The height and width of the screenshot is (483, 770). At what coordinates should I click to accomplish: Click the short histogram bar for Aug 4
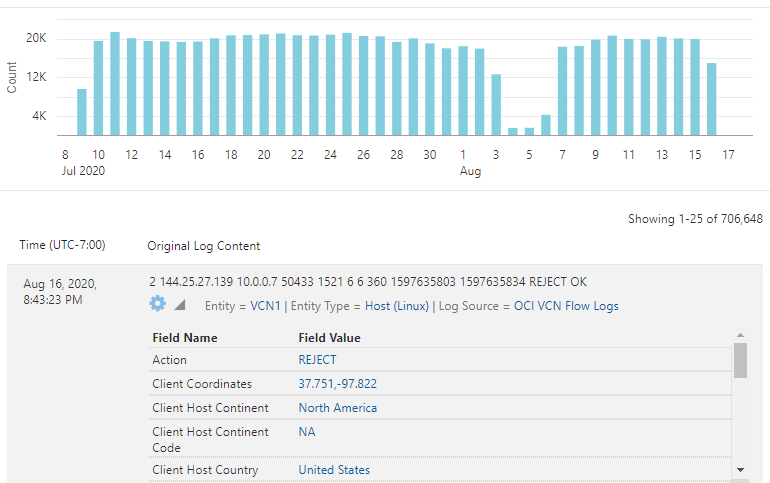tap(513, 131)
